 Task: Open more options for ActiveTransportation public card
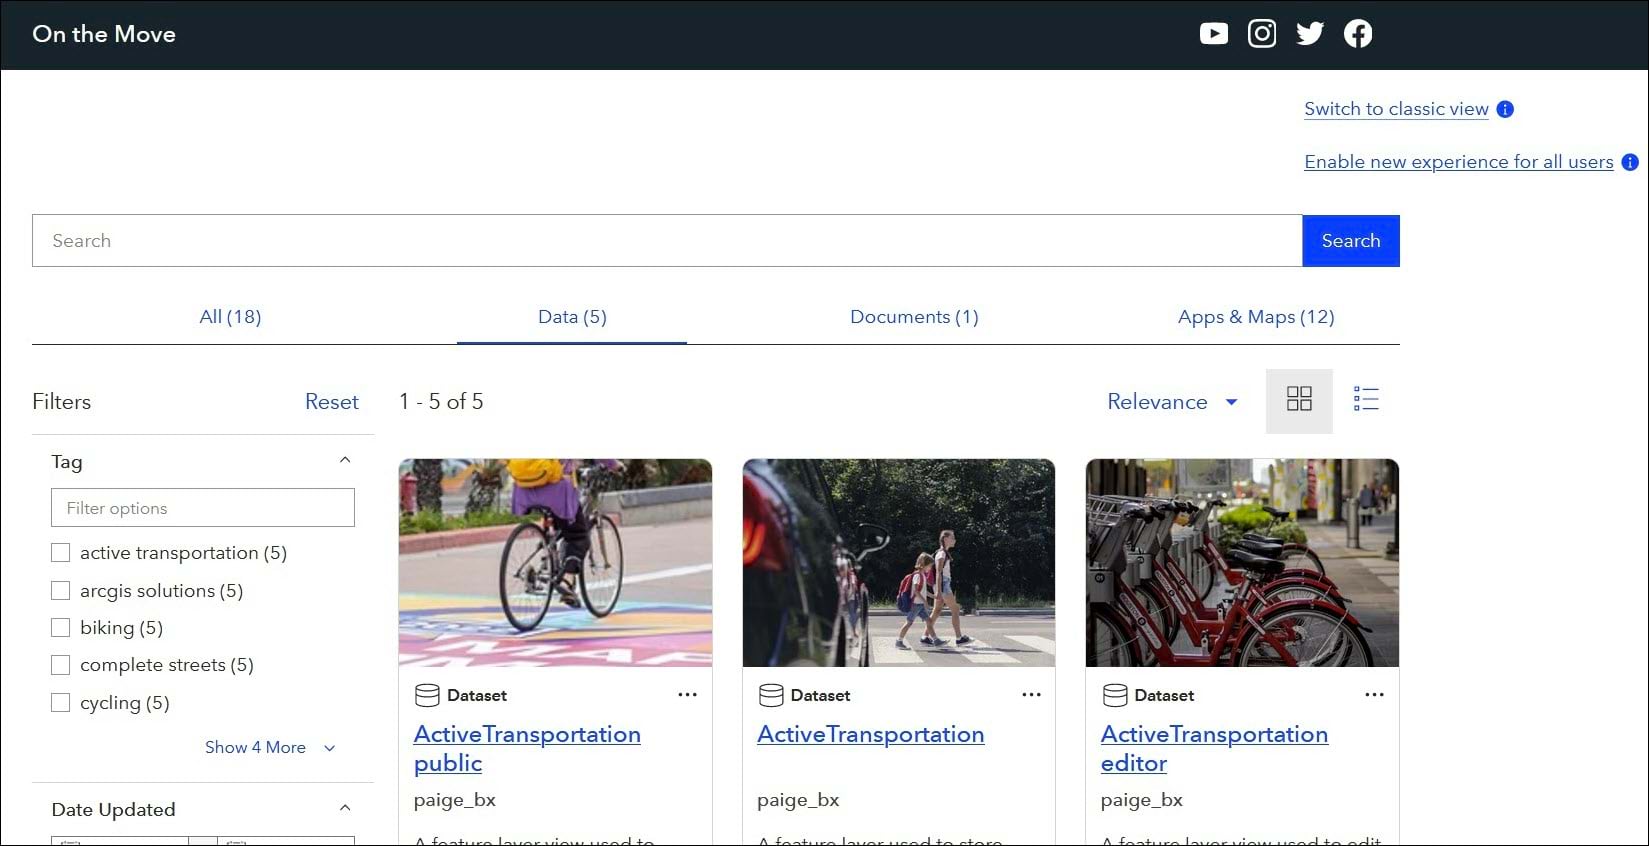(x=687, y=695)
